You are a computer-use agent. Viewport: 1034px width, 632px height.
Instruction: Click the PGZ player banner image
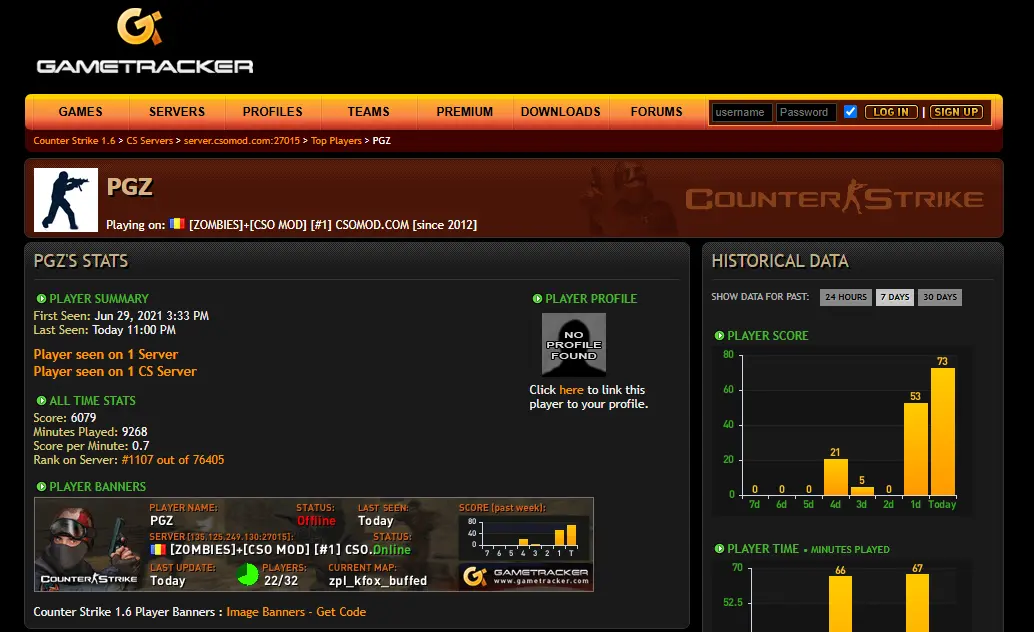[314, 544]
